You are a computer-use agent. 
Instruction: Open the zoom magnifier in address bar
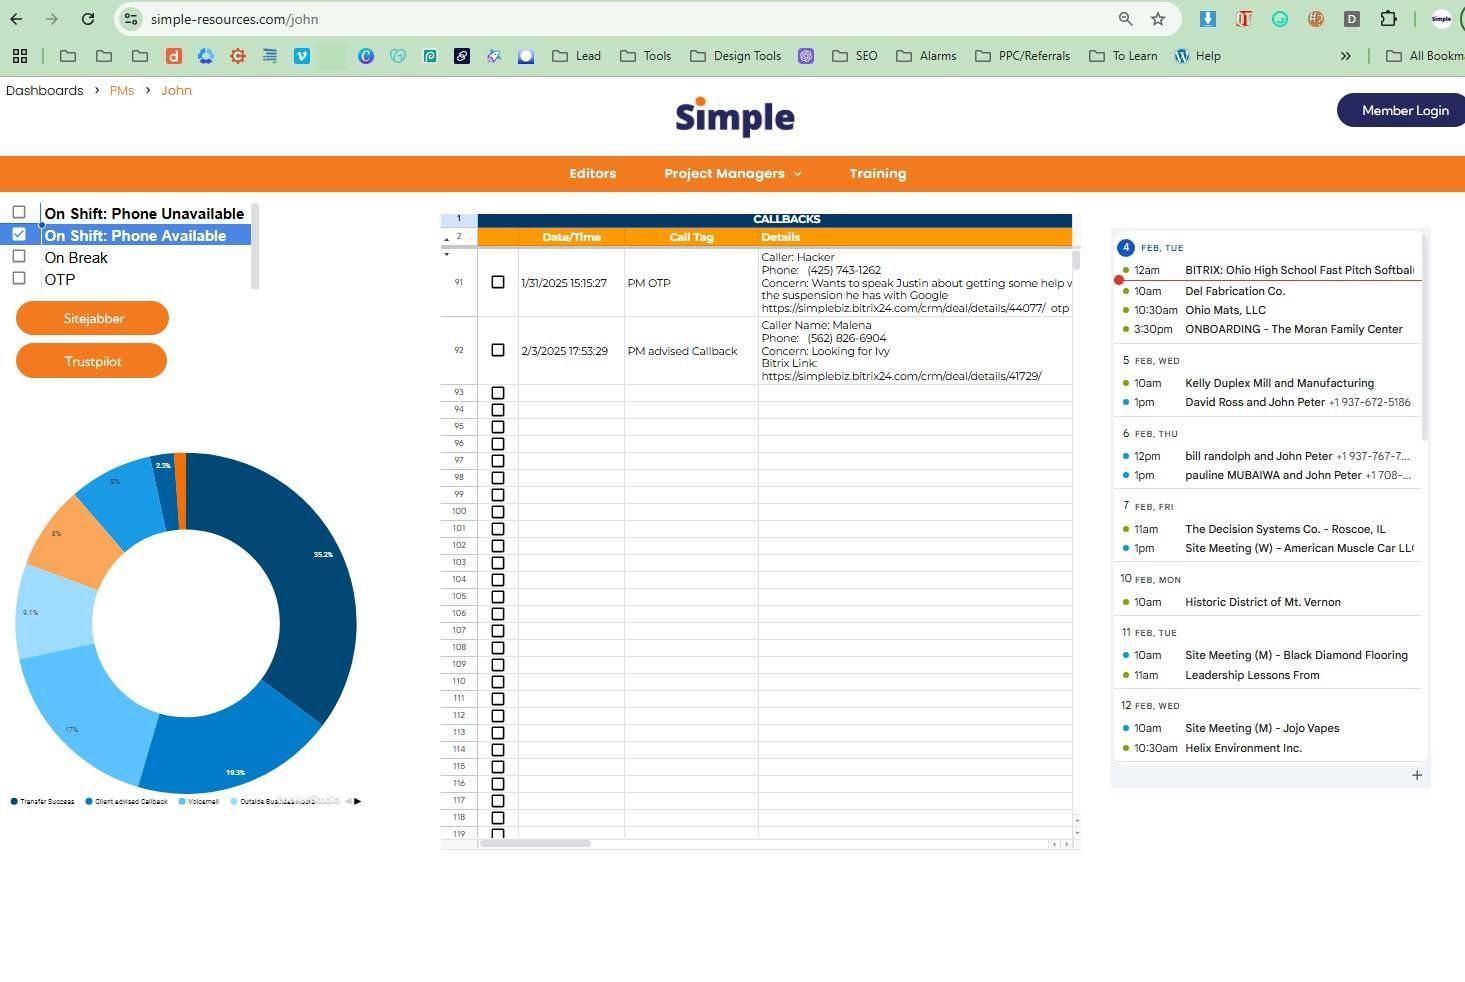[x=1125, y=19]
